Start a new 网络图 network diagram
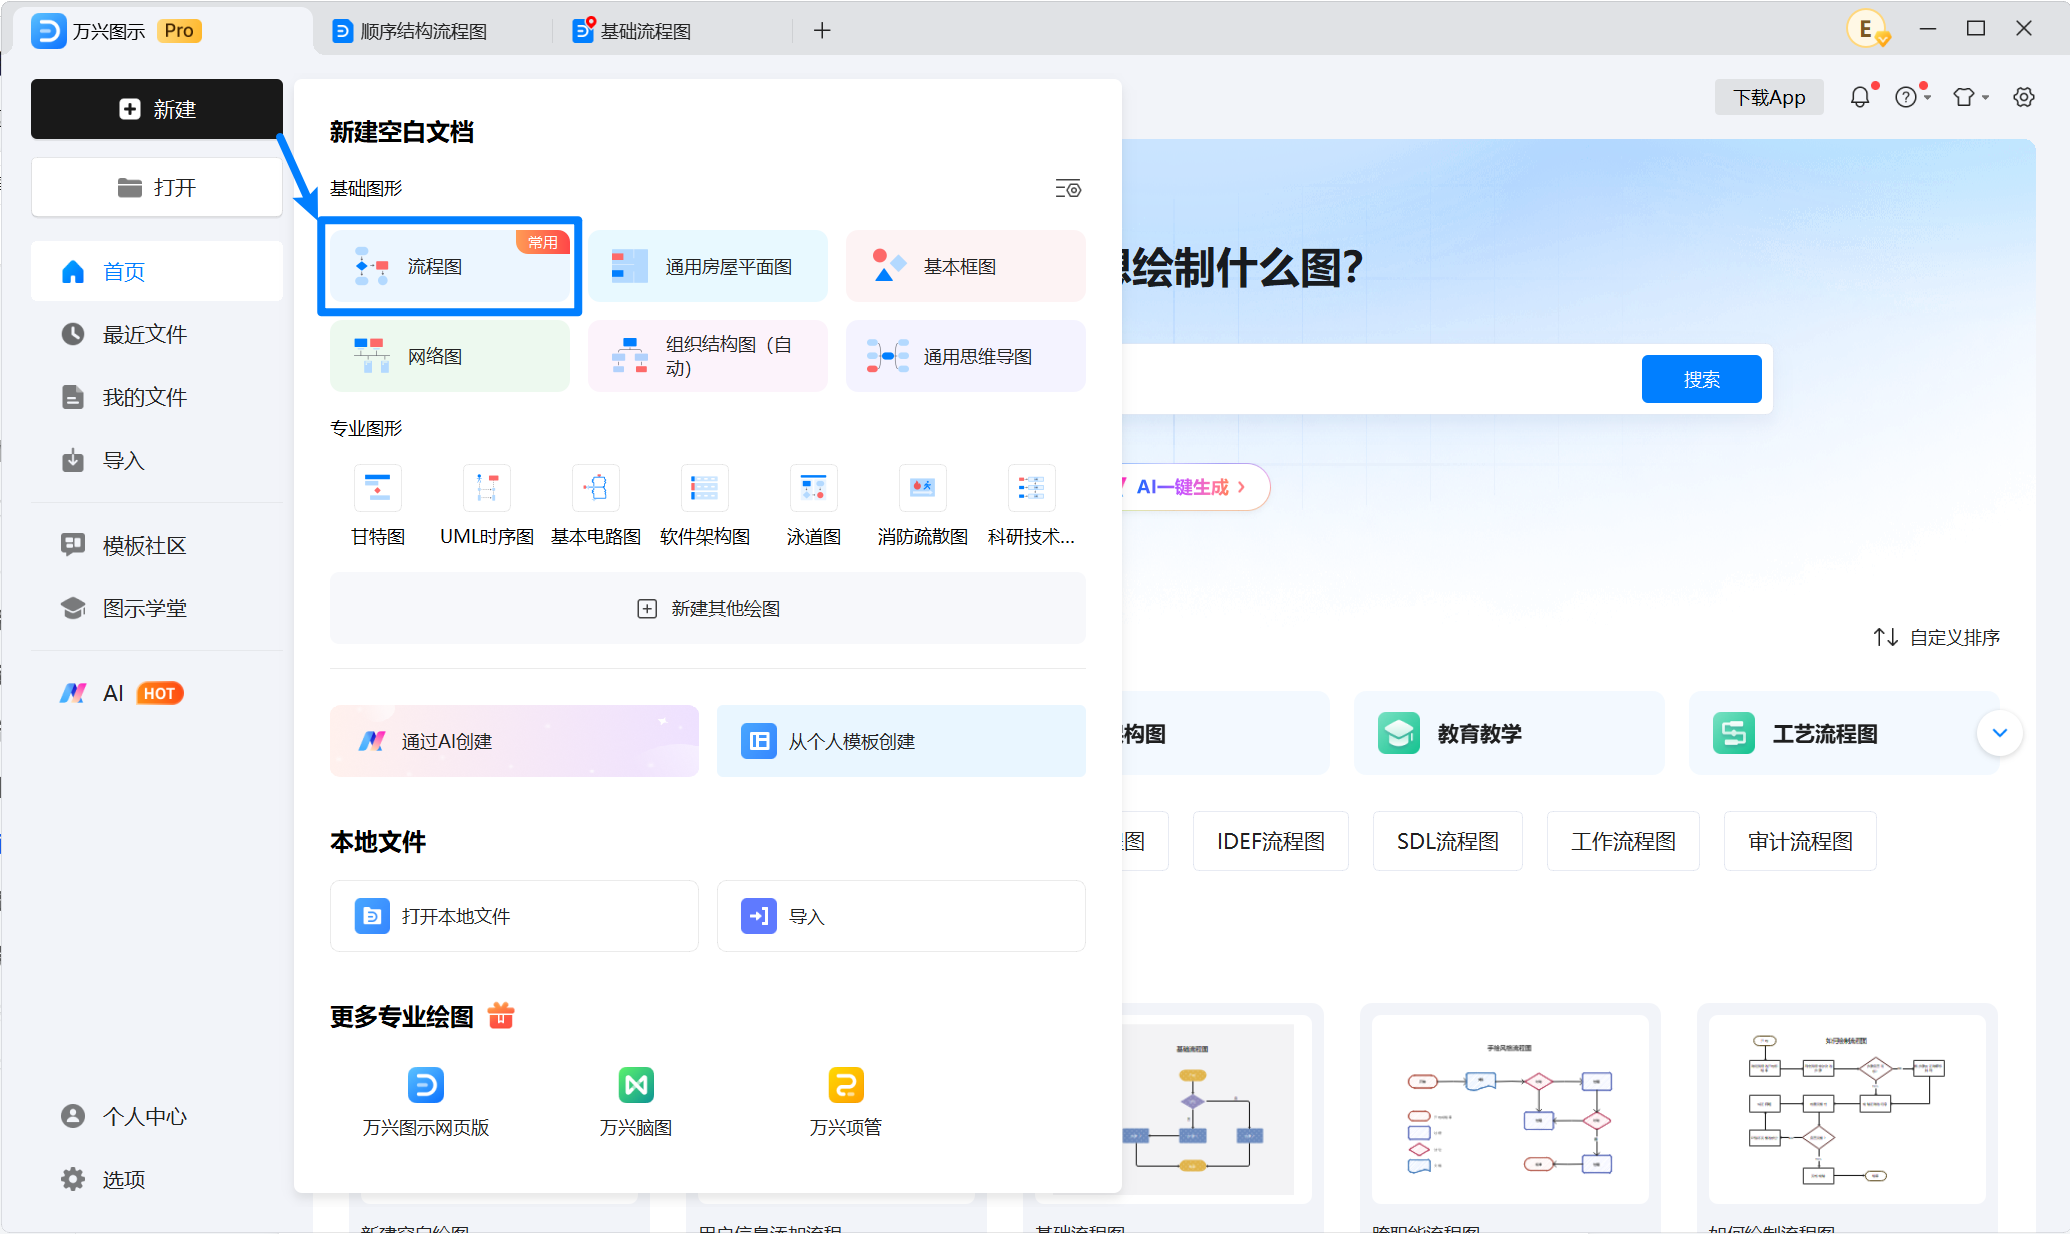Viewport: 2070px width, 1234px height. [x=450, y=356]
